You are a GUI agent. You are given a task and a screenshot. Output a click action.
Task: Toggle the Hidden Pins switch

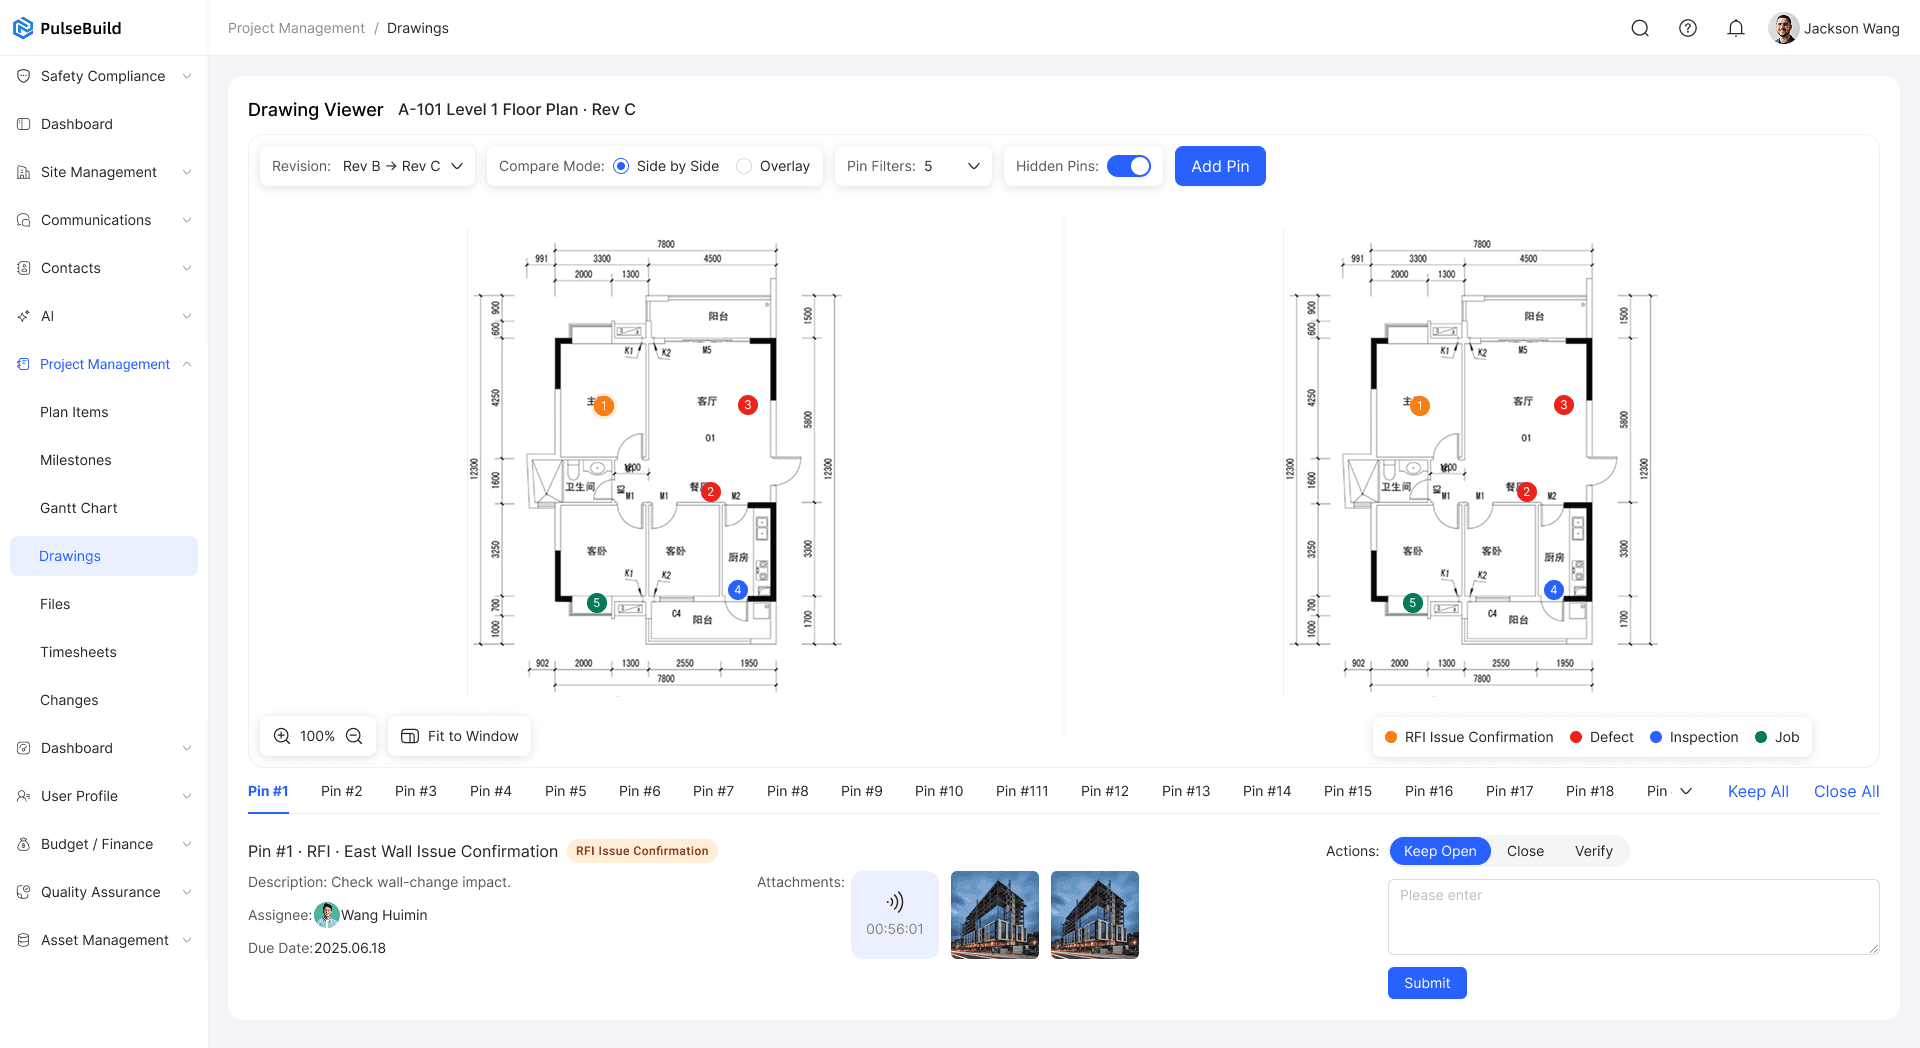coord(1129,166)
